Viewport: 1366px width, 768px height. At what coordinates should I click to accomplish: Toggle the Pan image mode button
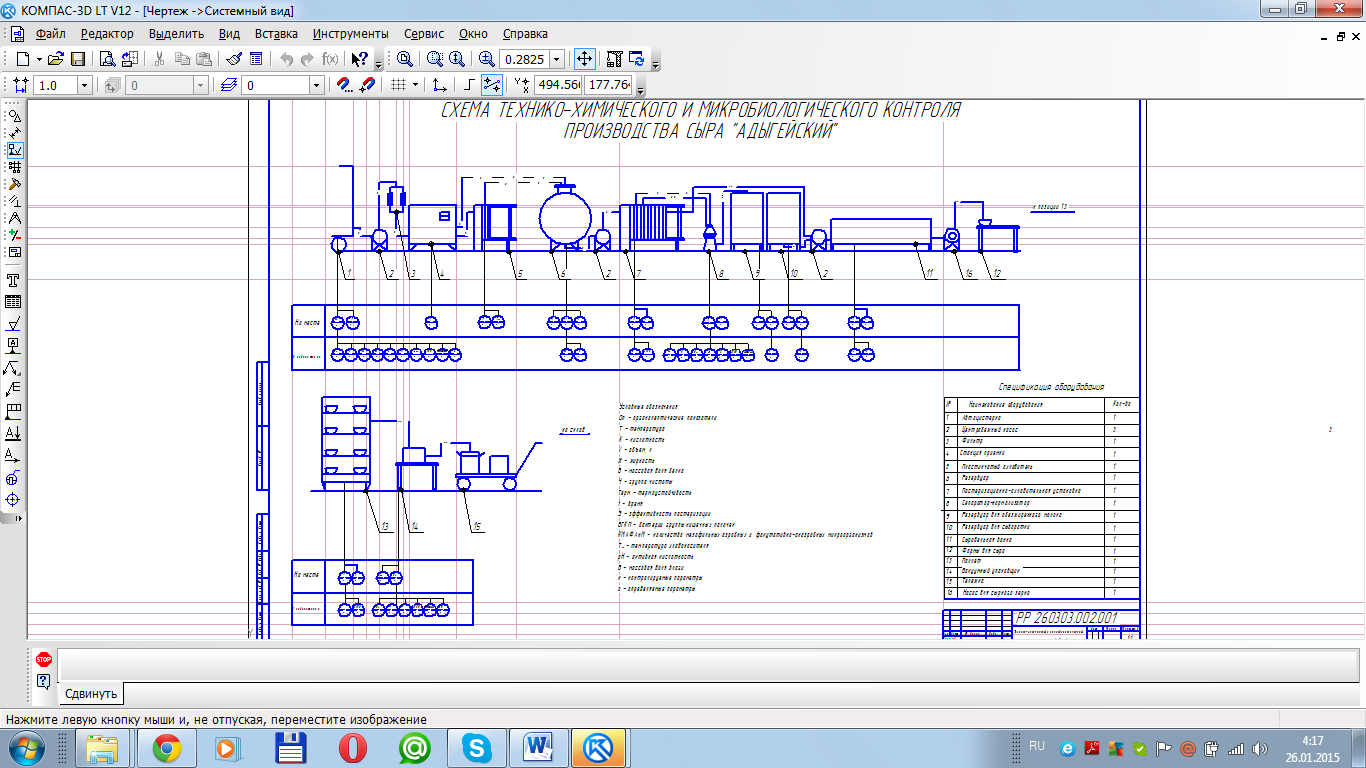click(x=584, y=59)
